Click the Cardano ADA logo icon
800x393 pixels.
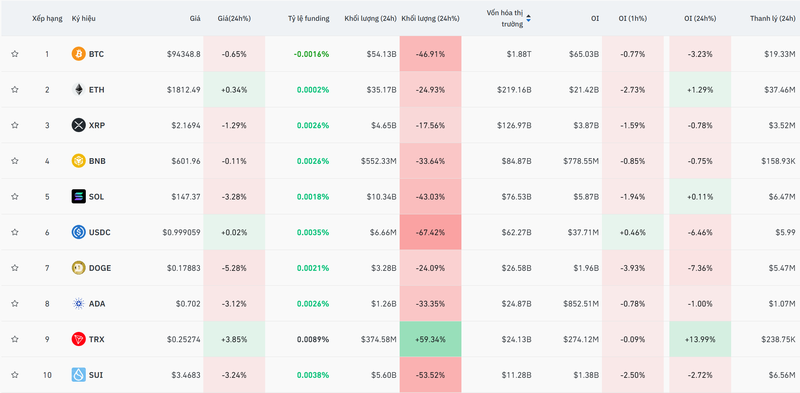(x=79, y=304)
